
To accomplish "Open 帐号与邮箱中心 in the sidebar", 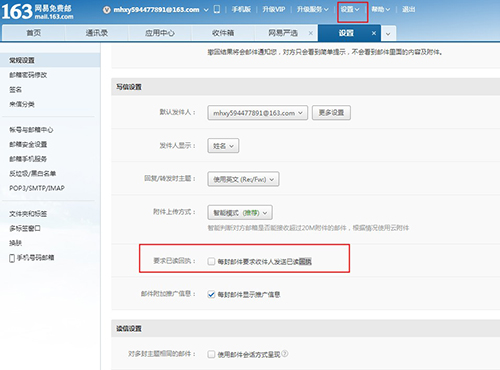I will coord(31,130).
